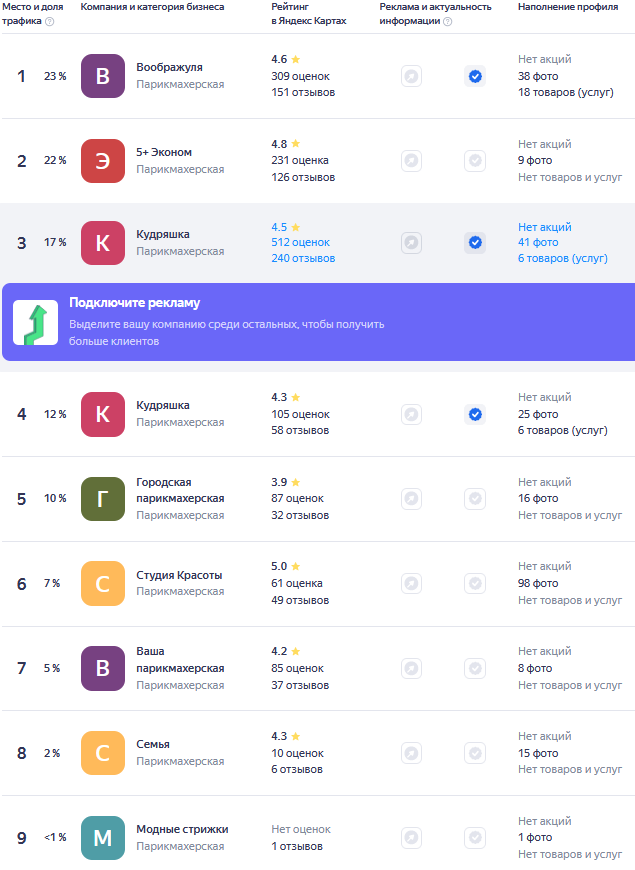Click advertising icon in Городская парикмахерская row
The width and height of the screenshot is (635, 870).
pos(411,499)
